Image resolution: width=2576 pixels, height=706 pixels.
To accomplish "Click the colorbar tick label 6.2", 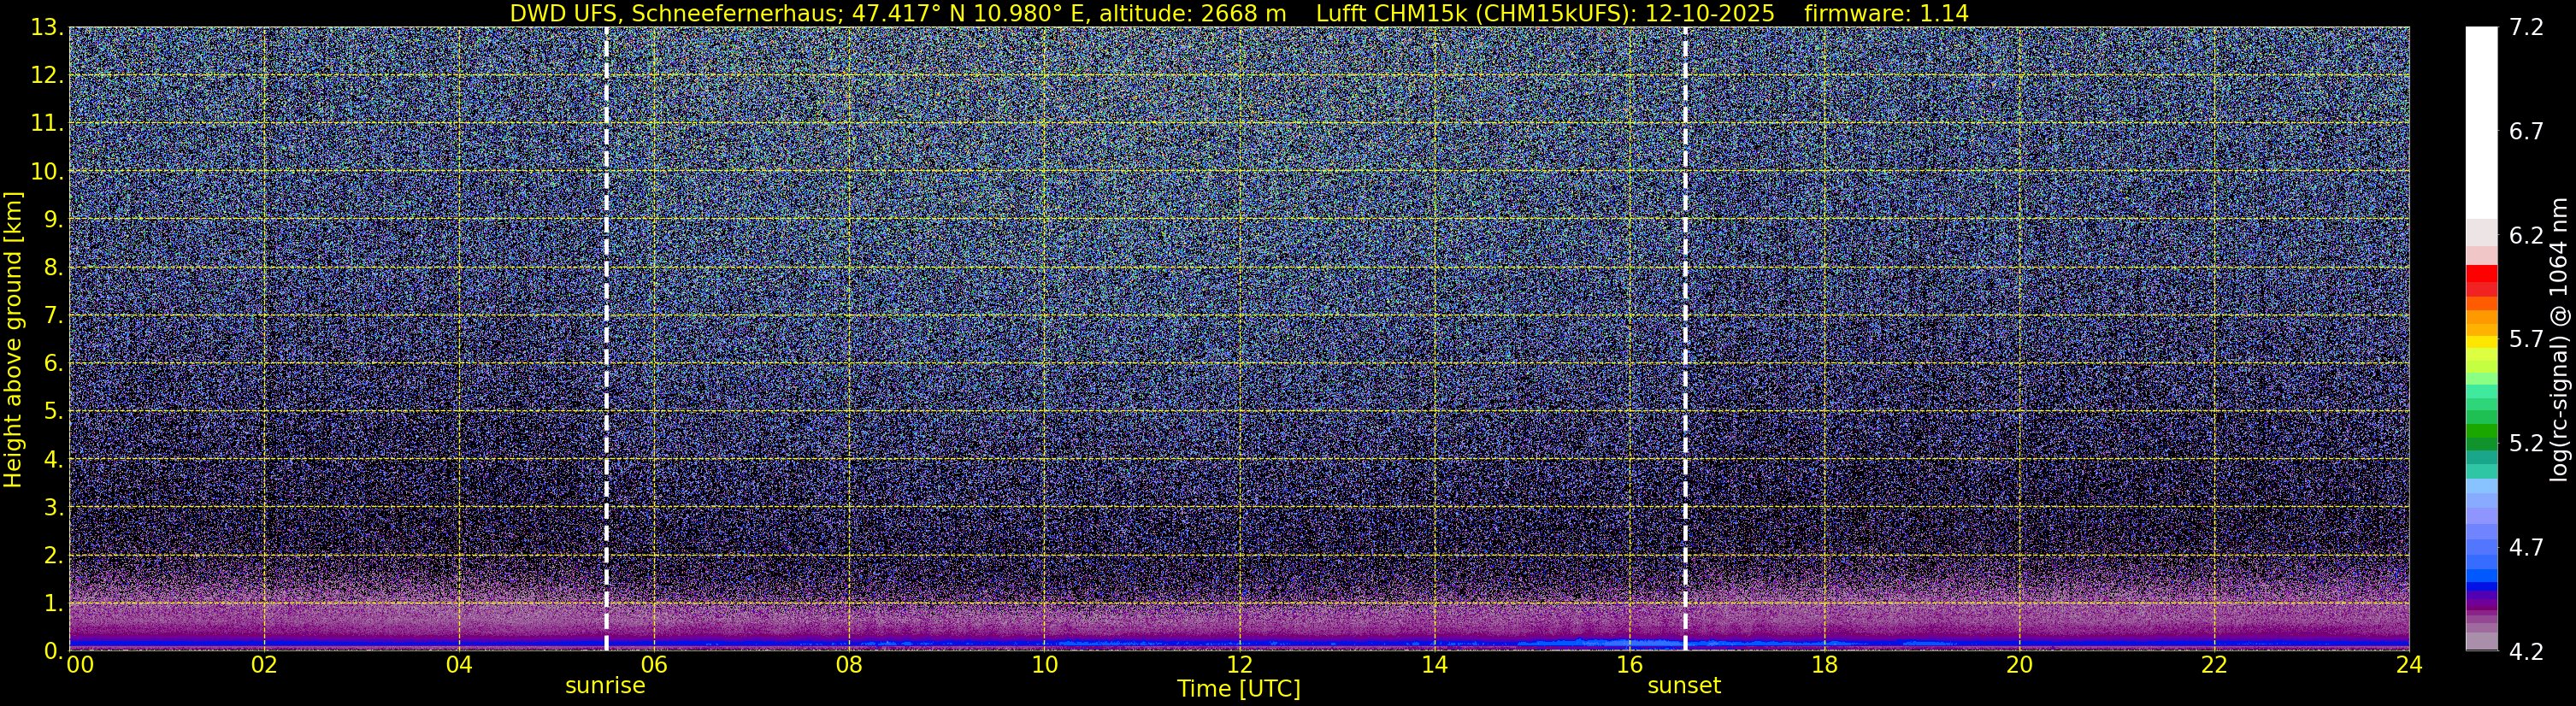I will pyautogui.click(x=2527, y=236).
